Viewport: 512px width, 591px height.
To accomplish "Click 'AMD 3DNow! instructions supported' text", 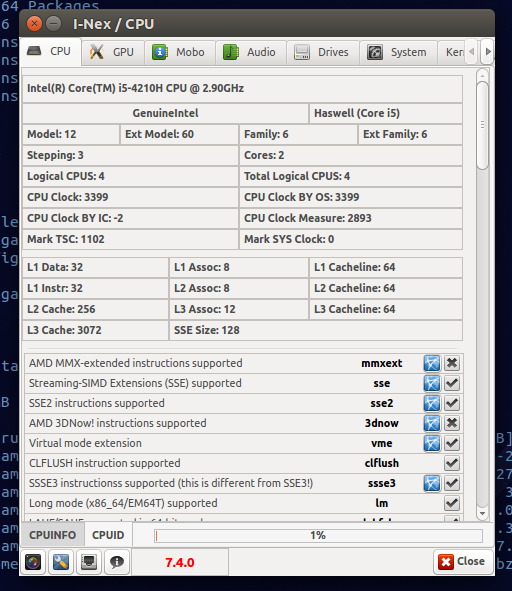I will pyautogui.click(x=118, y=423).
